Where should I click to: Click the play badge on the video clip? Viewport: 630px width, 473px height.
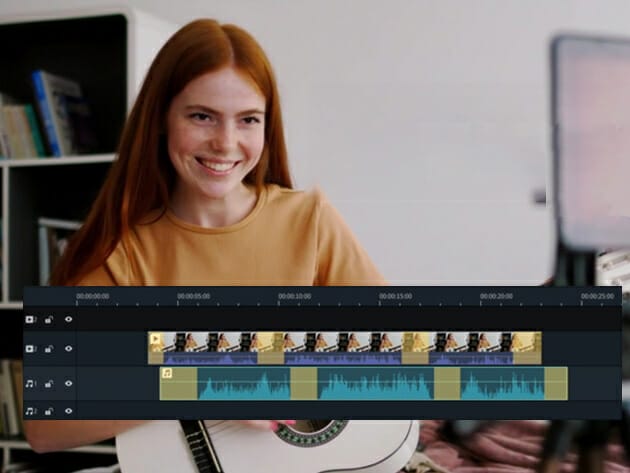click(x=156, y=339)
